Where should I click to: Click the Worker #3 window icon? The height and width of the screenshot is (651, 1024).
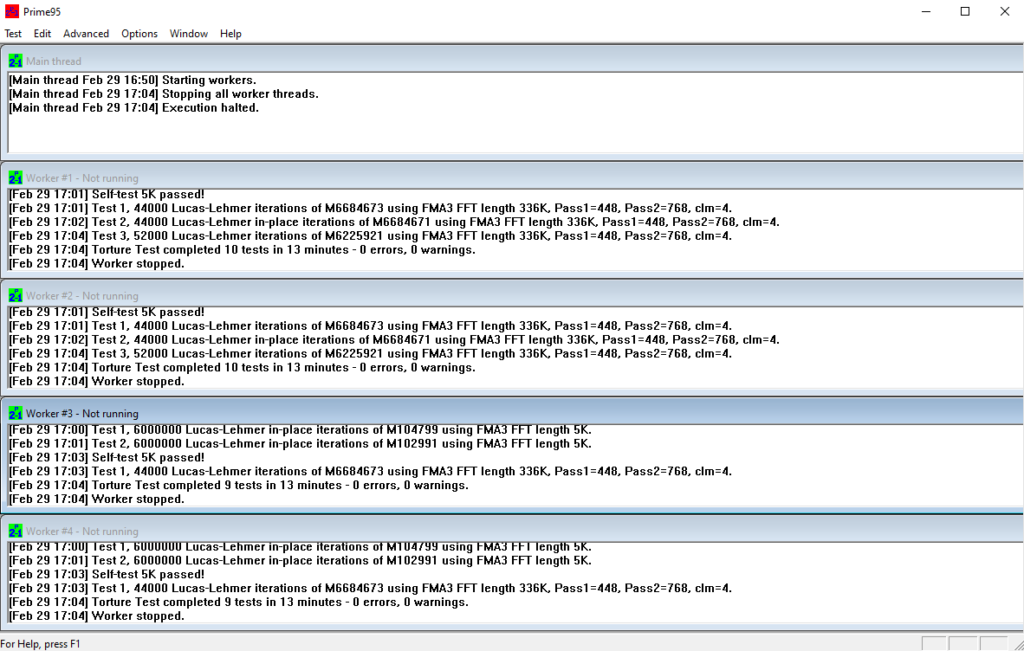15,413
